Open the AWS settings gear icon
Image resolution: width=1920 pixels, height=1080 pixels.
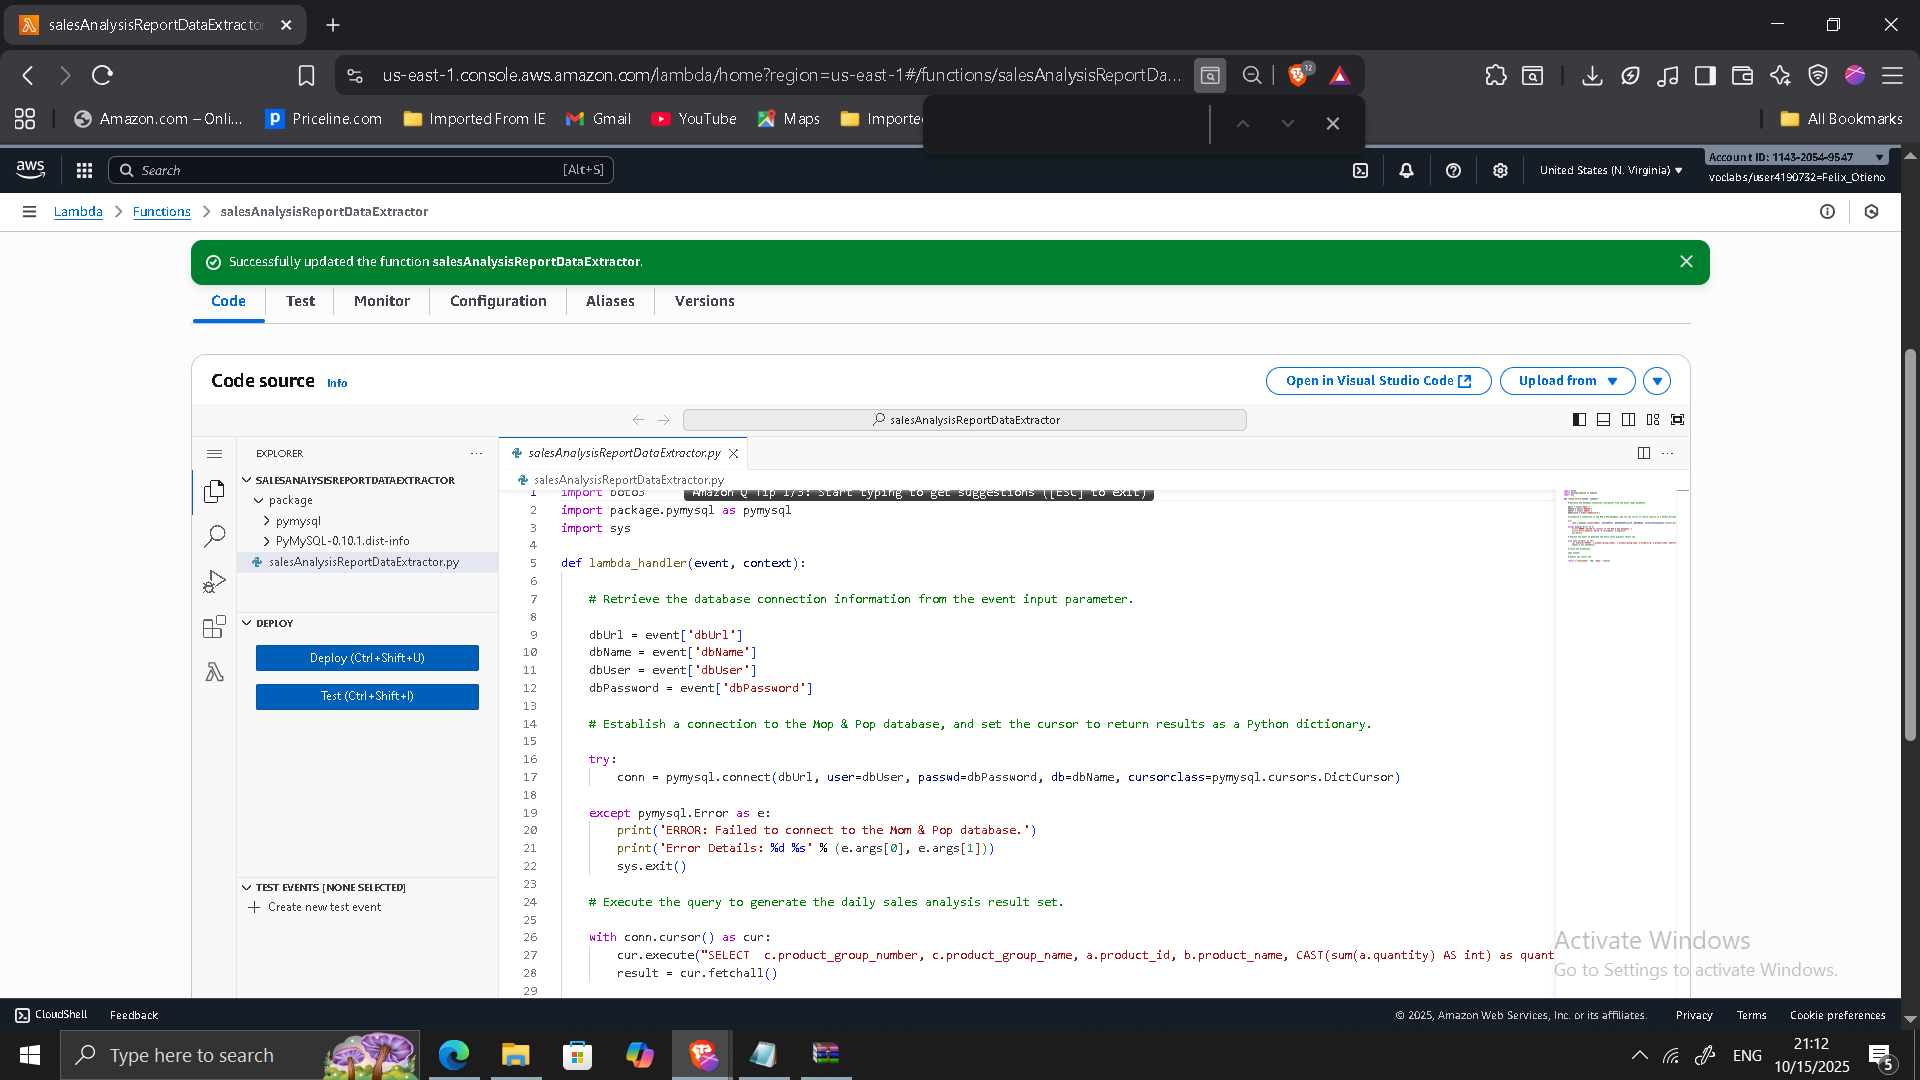(1499, 170)
